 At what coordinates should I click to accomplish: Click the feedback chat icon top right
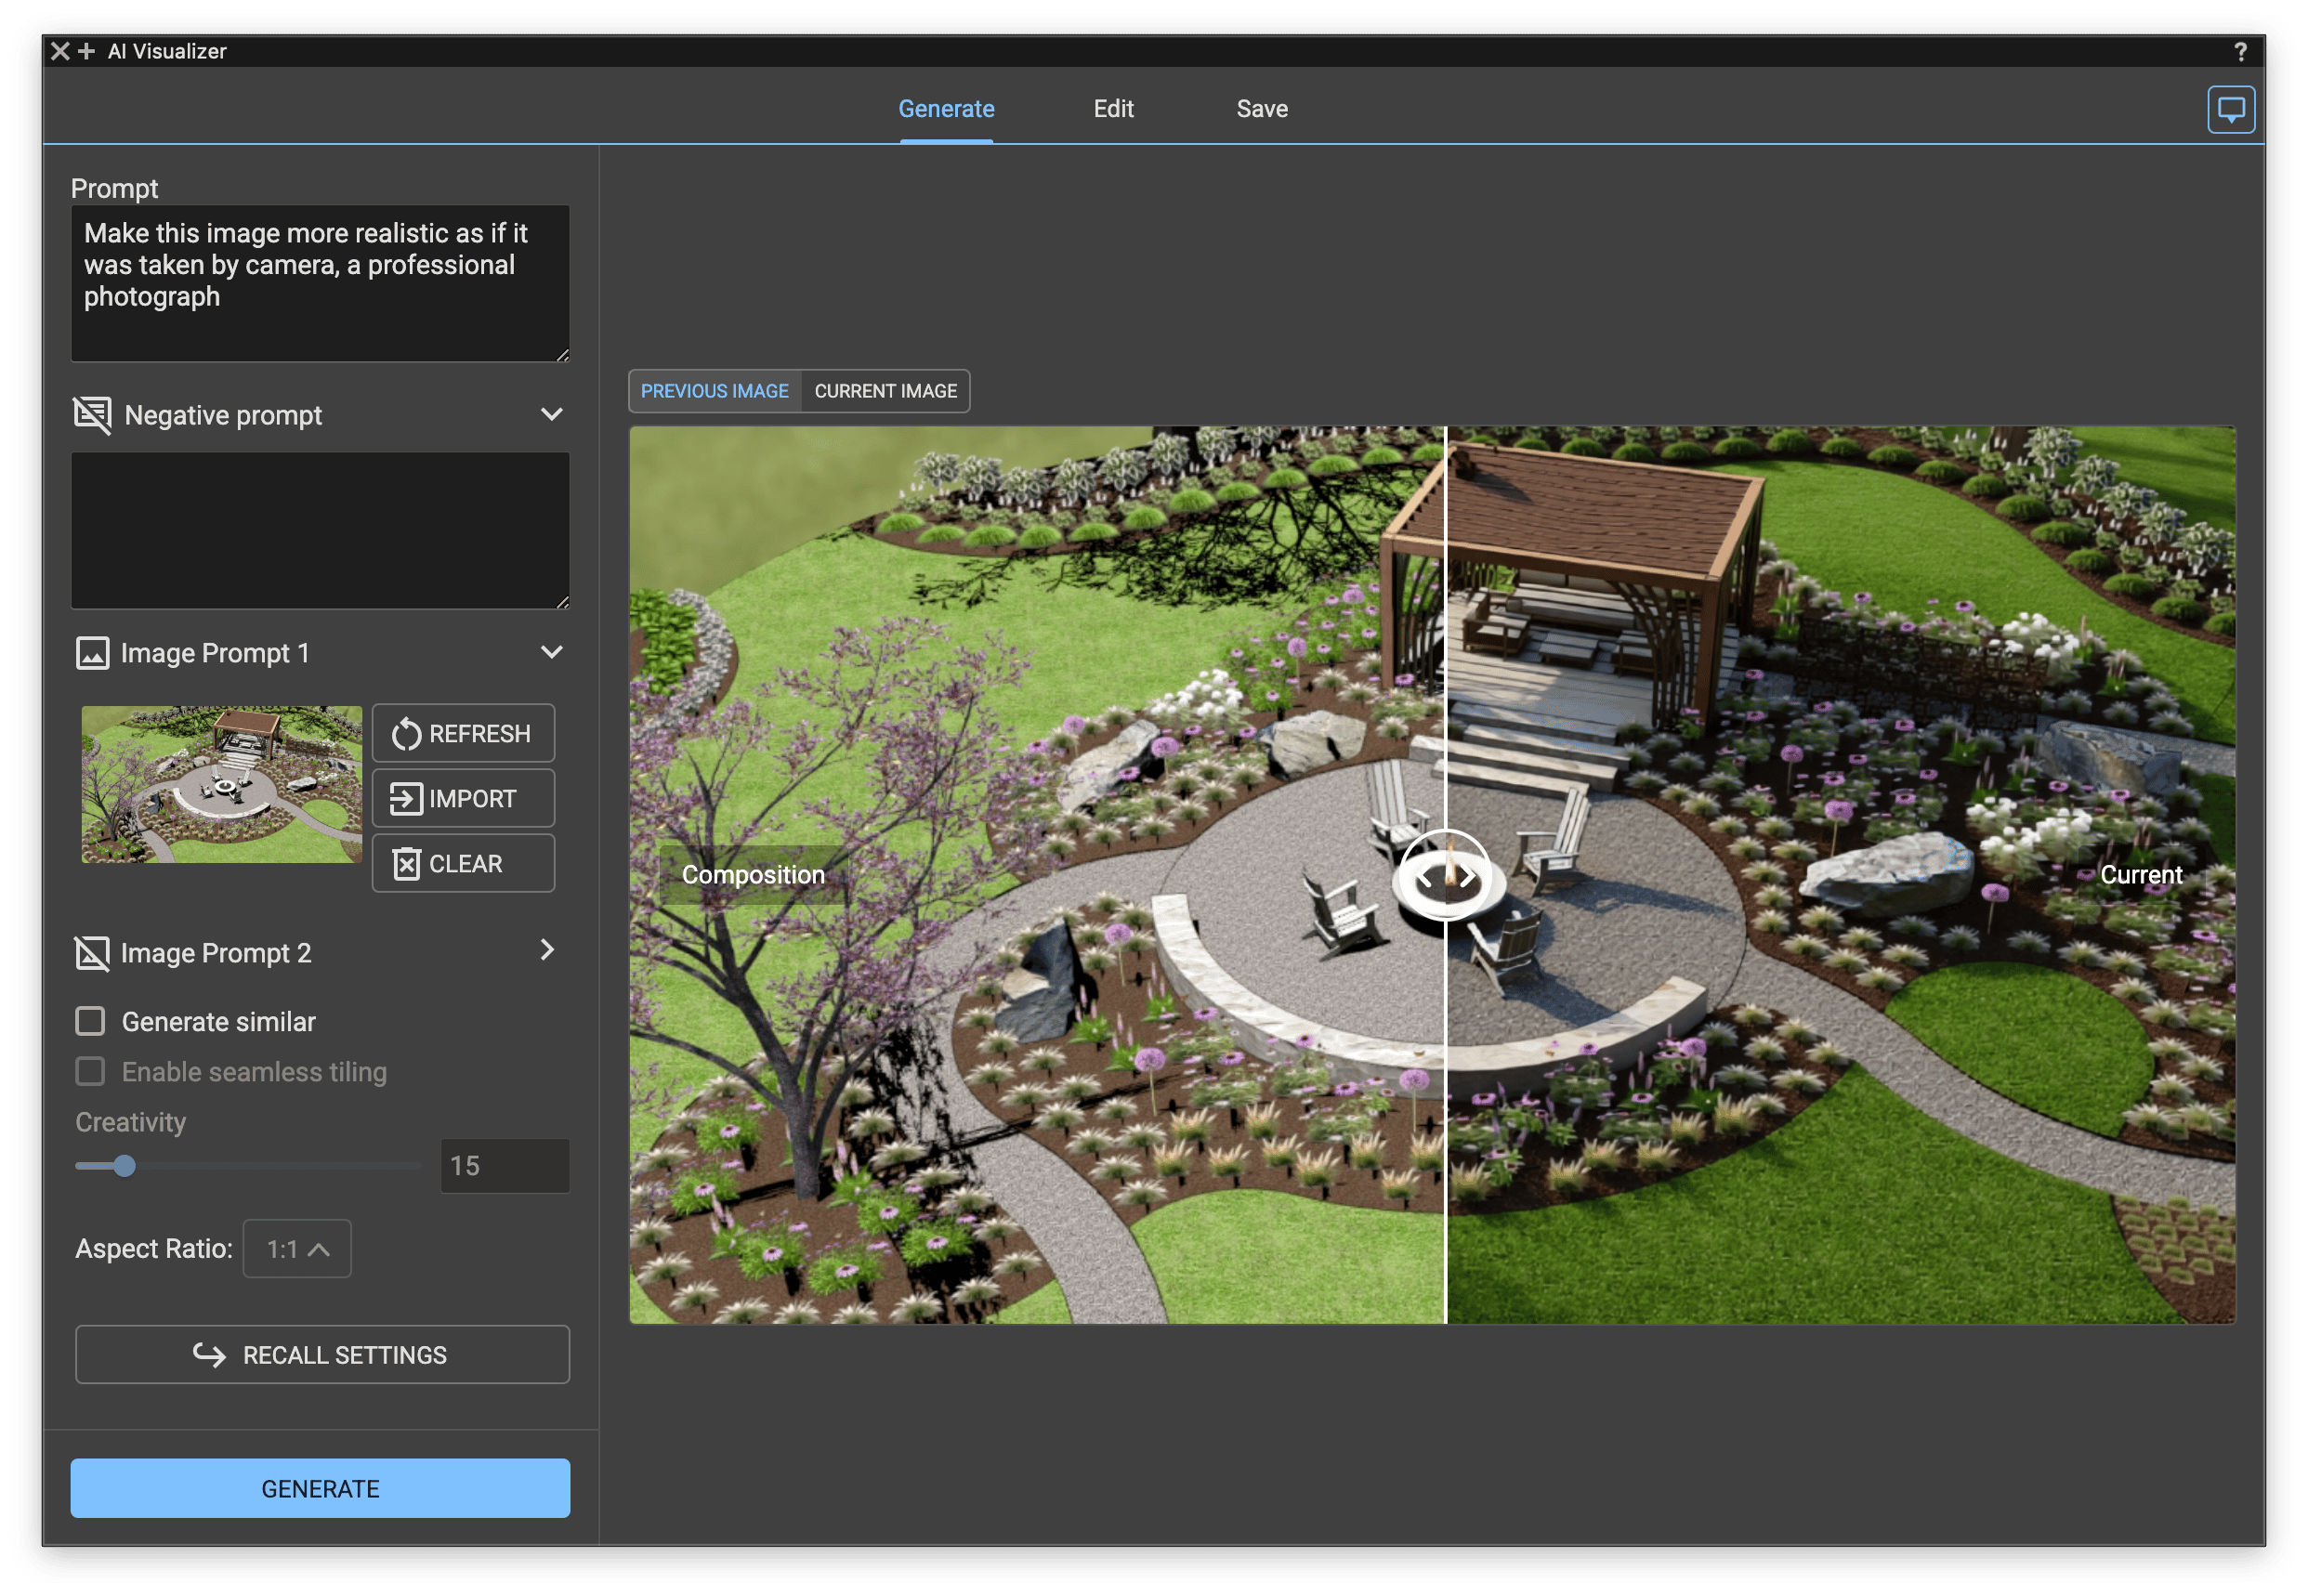[2229, 109]
